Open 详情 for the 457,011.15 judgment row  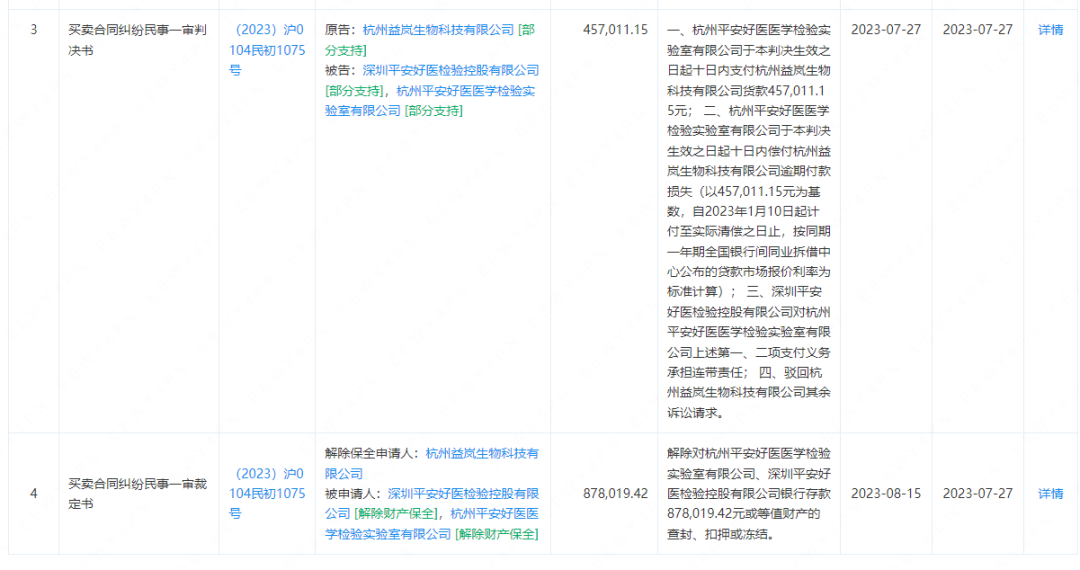pyautogui.click(x=1050, y=30)
